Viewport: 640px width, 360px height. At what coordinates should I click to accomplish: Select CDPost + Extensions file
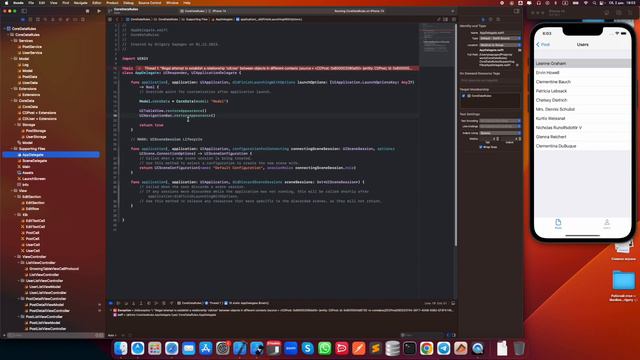point(39,113)
